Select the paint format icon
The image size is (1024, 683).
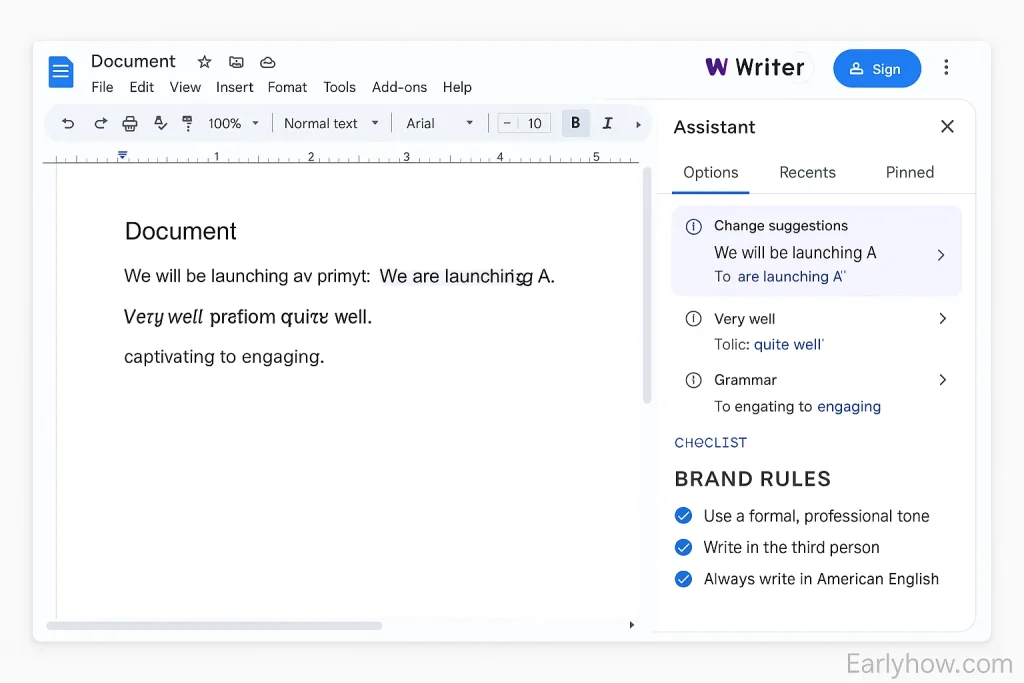pyautogui.click(x=187, y=124)
